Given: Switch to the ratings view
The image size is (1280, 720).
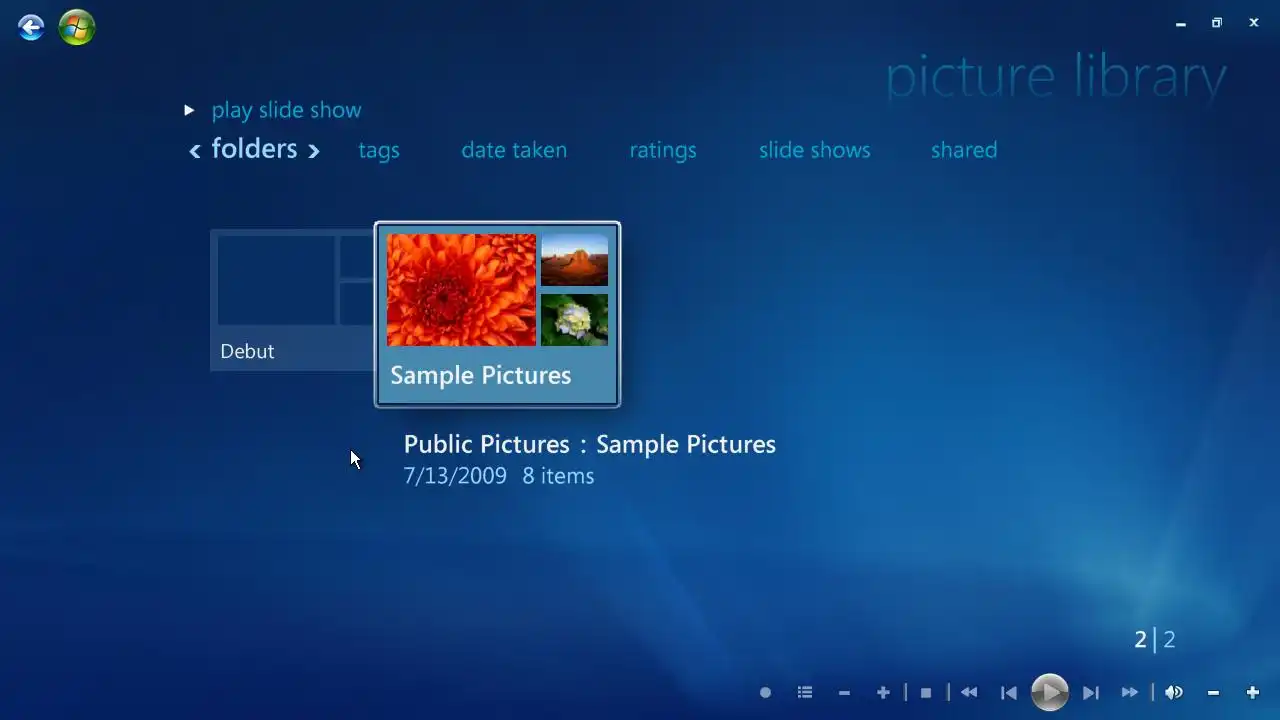Looking at the screenshot, I should (x=663, y=150).
